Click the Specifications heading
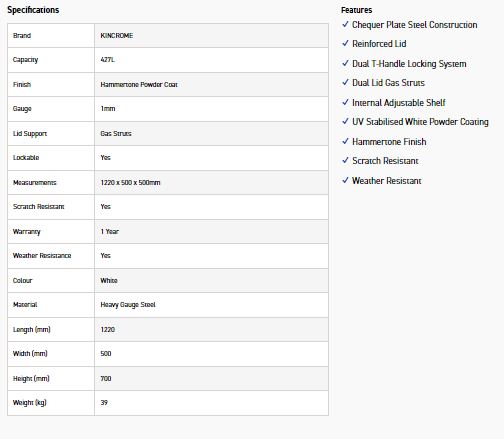504x439 pixels. pos(33,10)
